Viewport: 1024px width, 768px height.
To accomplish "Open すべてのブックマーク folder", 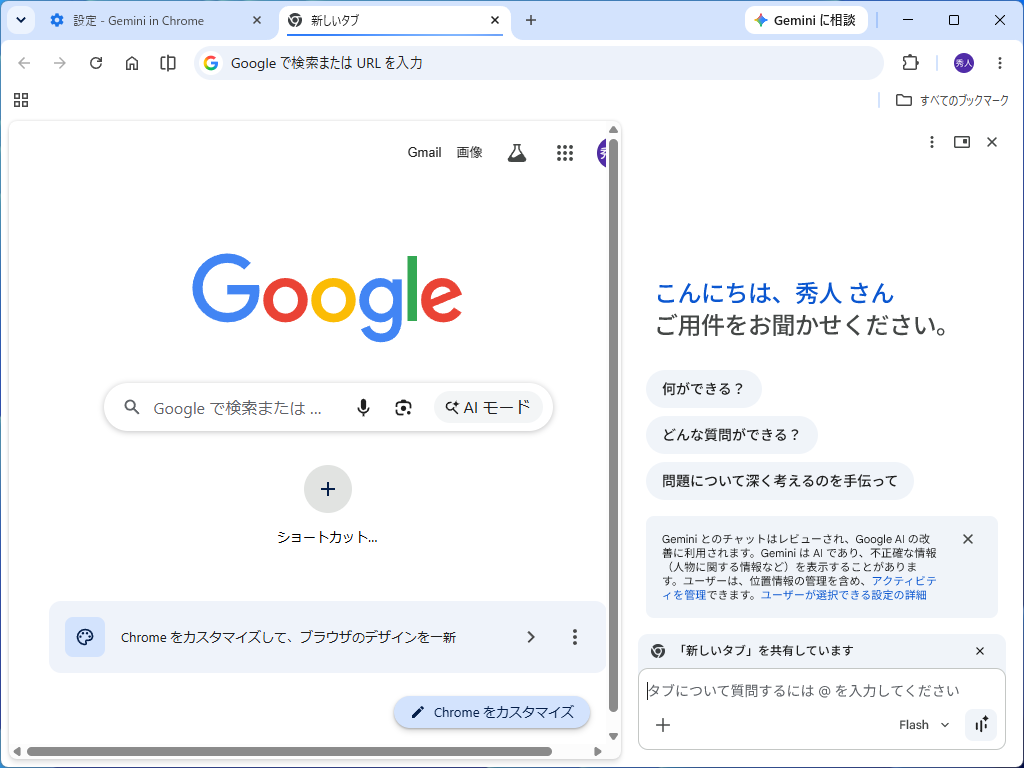I will pos(952,100).
